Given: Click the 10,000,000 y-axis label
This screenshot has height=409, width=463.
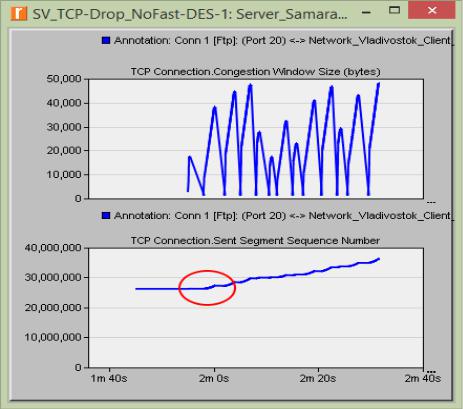Looking at the screenshot, I should (x=53, y=337).
